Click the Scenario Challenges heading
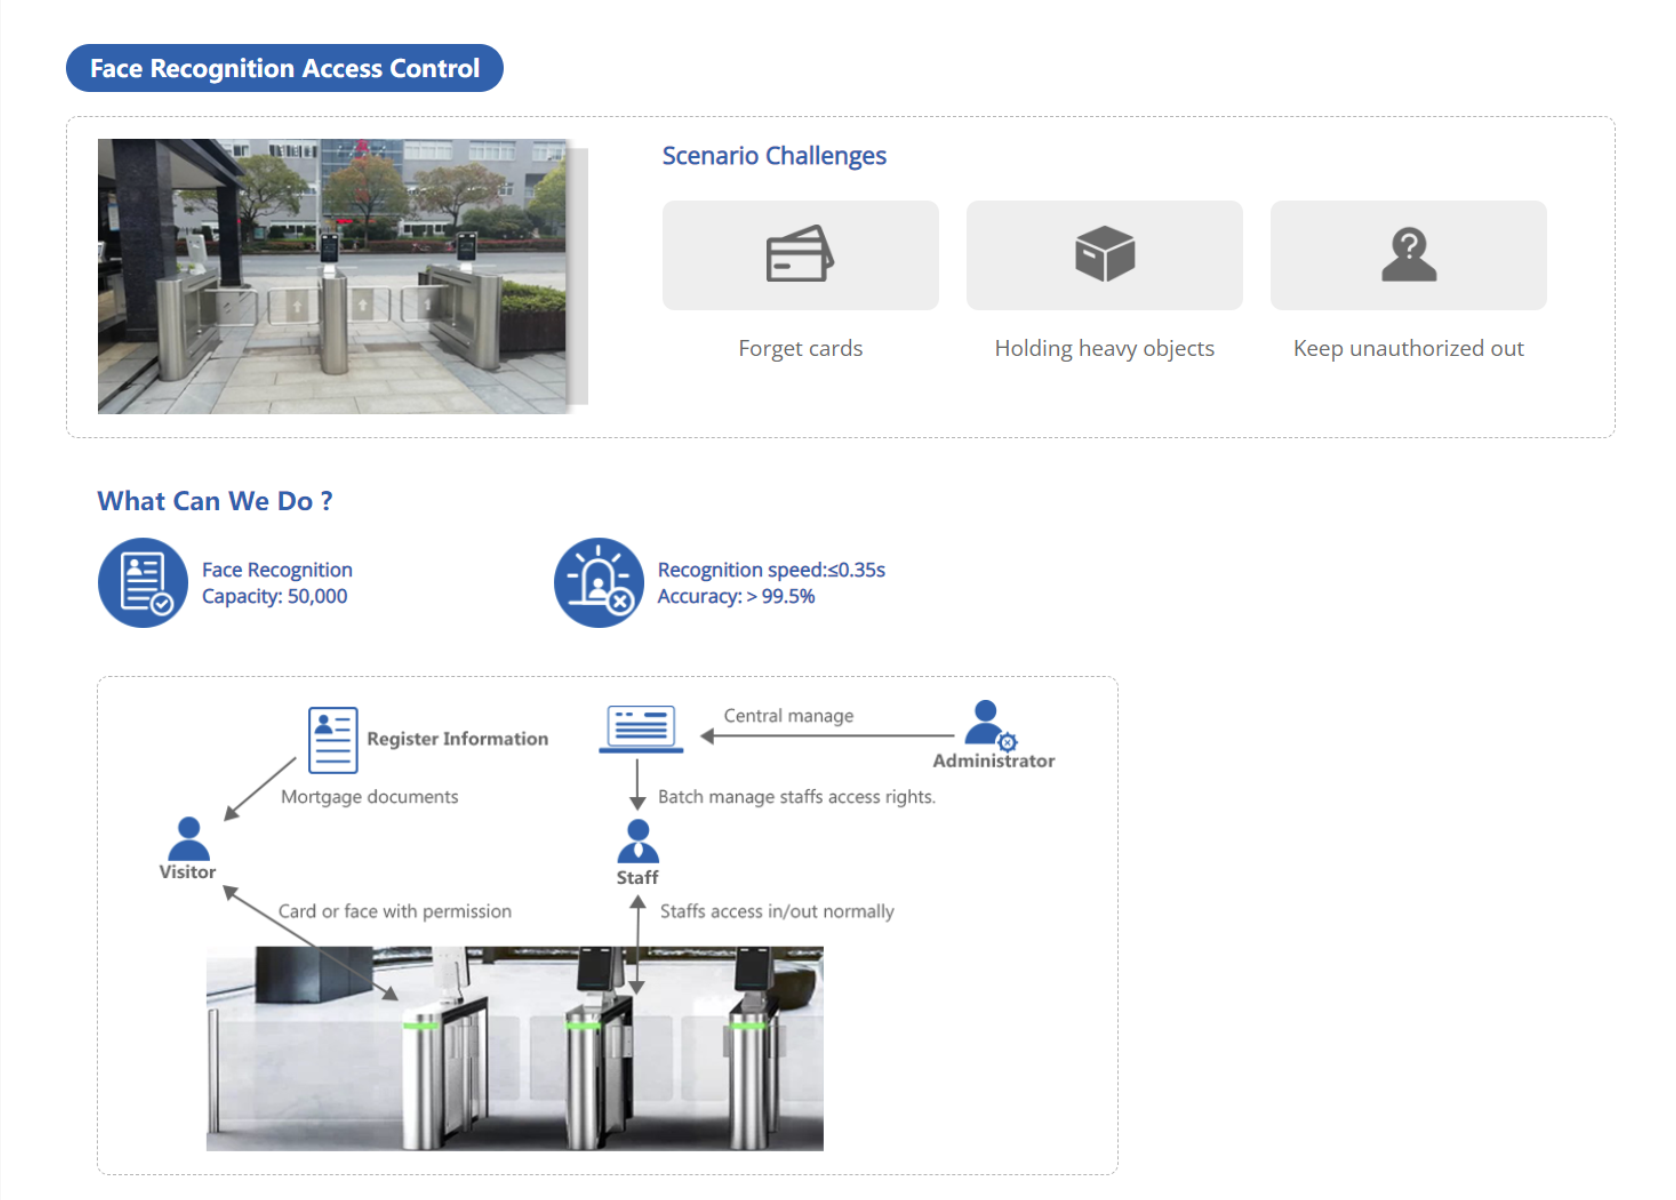1676x1200 pixels. [x=773, y=156]
